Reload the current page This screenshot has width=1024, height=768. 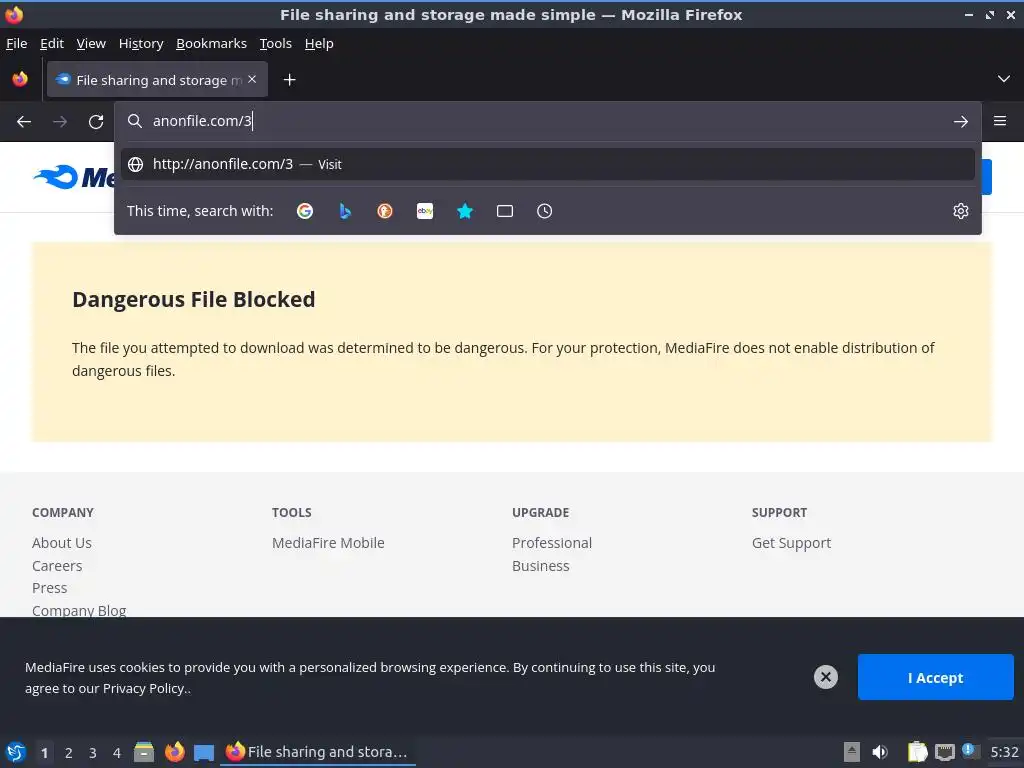96,121
